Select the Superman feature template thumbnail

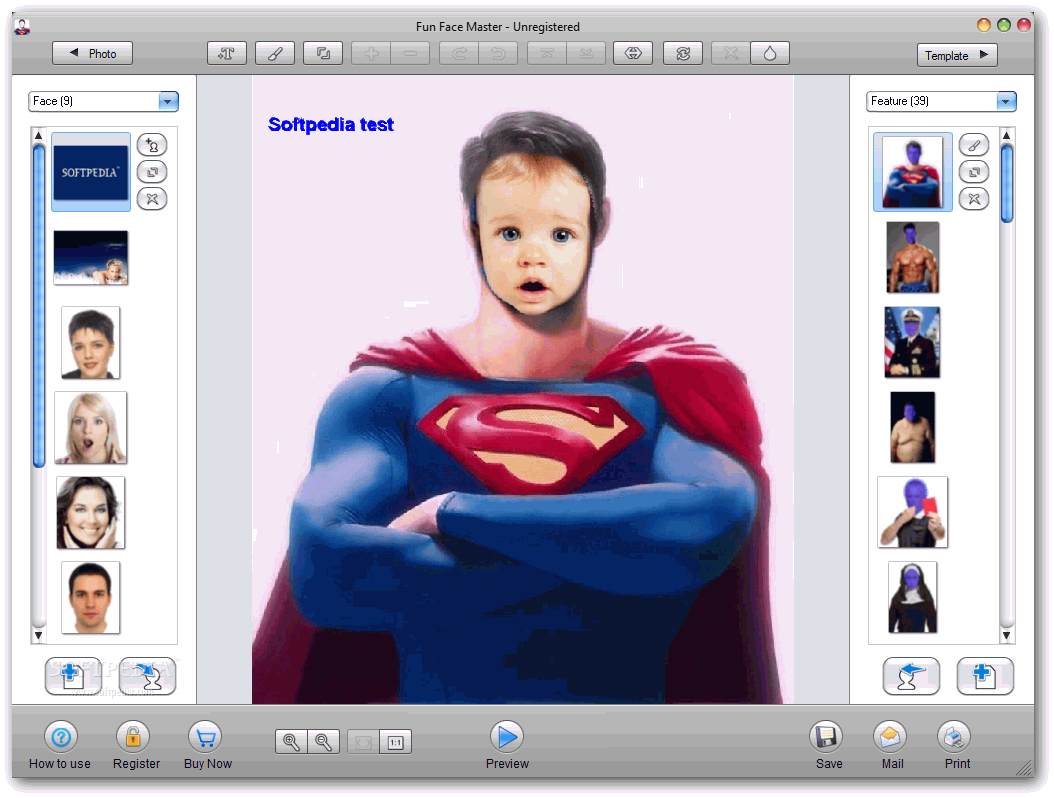[913, 172]
